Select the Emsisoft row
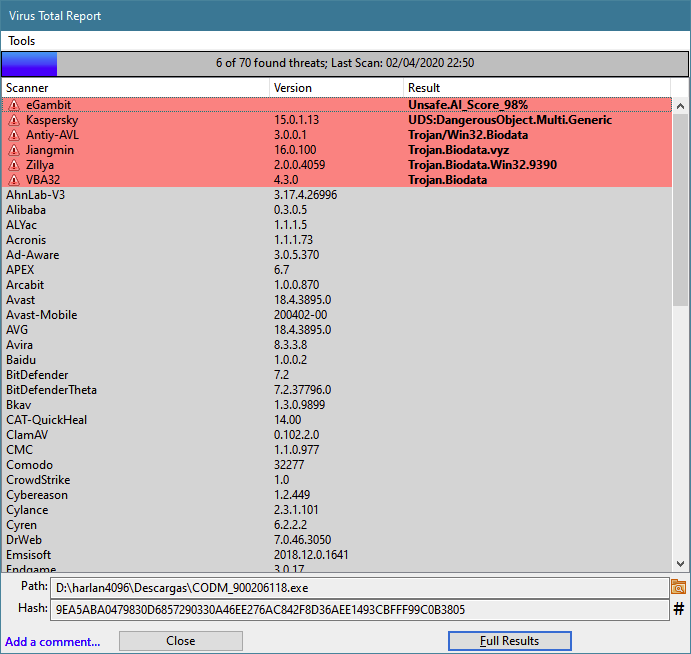Image resolution: width=691 pixels, height=654 pixels. pos(337,554)
